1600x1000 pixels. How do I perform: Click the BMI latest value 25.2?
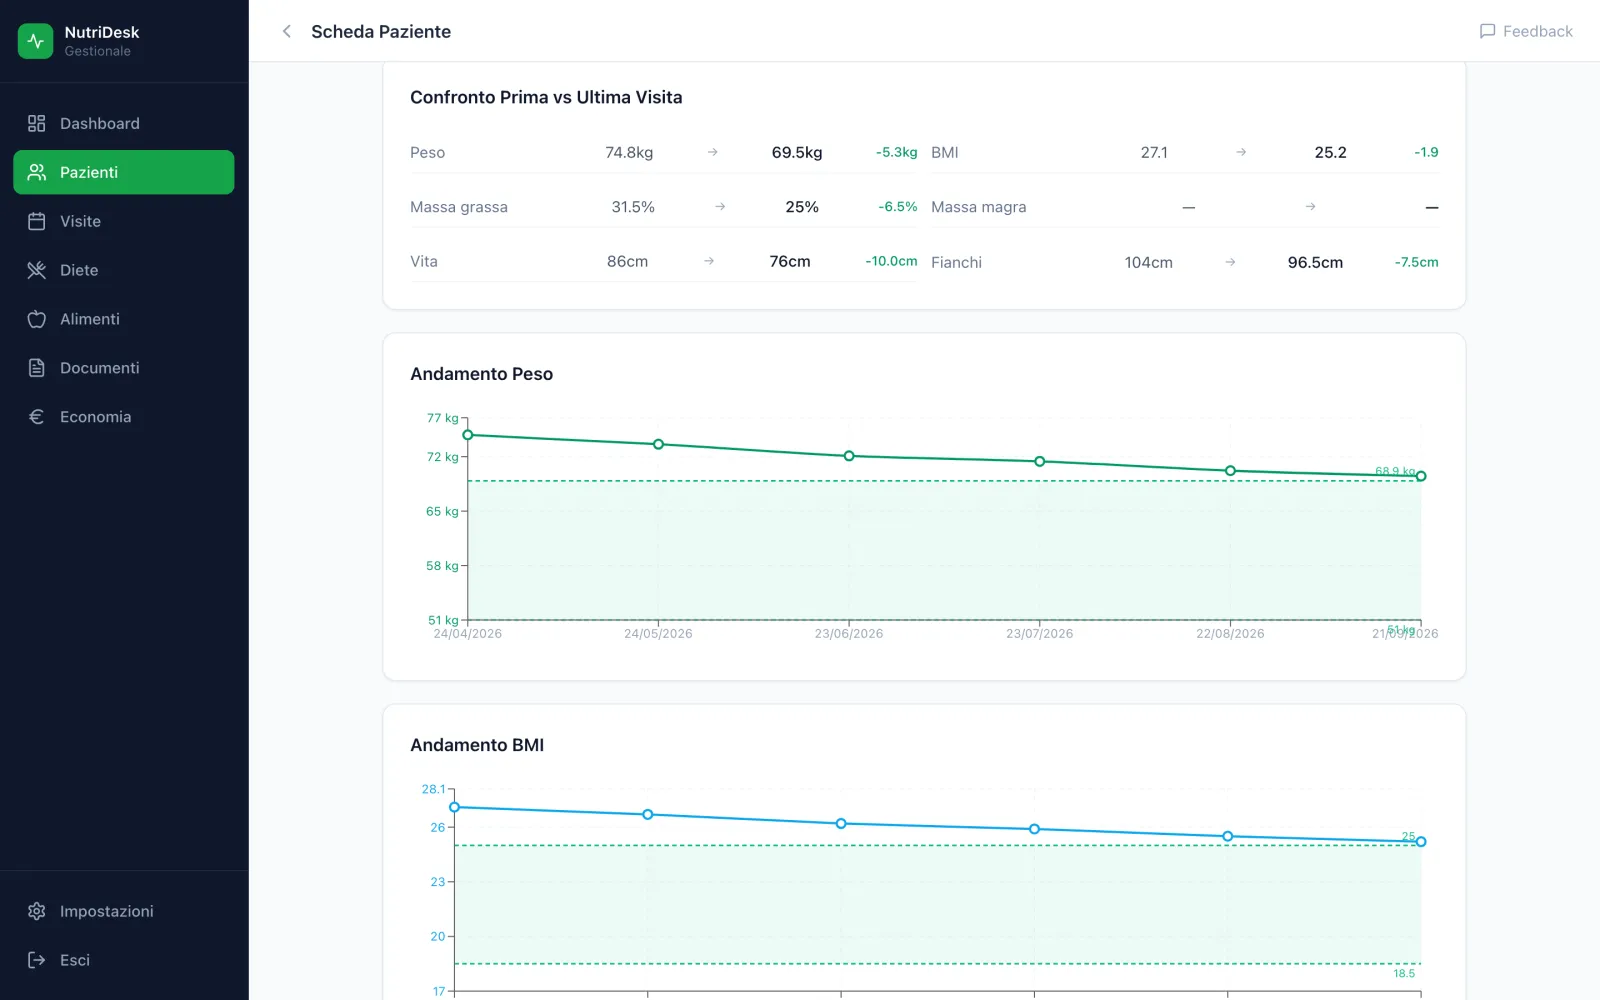point(1330,152)
